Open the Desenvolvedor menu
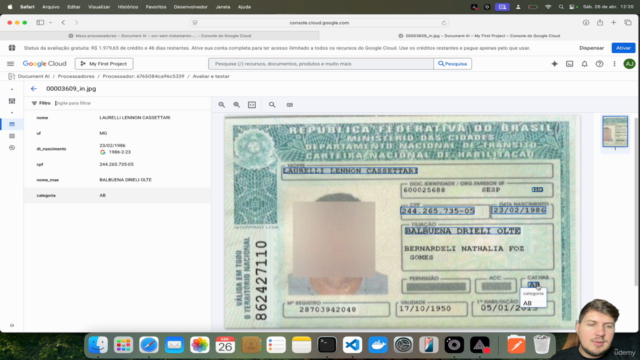The height and width of the screenshot is (360, 640). pyautogui.click(x=191, y=7)
